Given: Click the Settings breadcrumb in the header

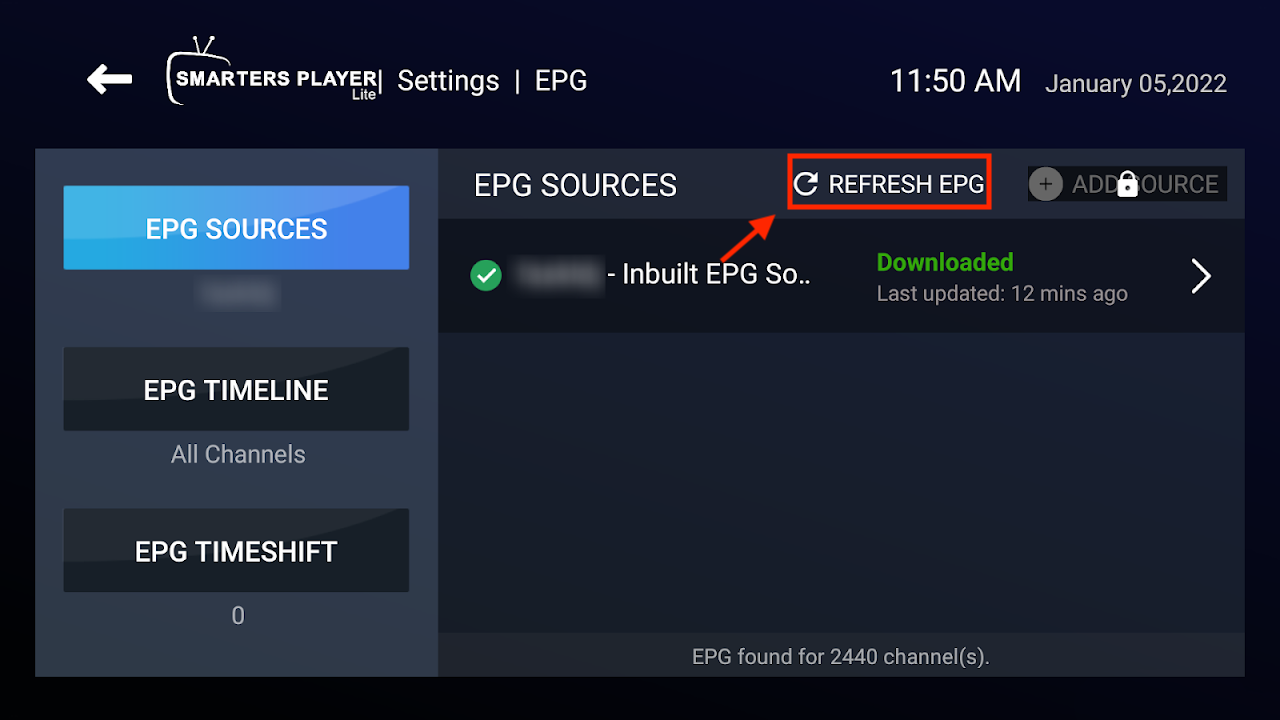Looking at the screenshot, I should pyautogui.click(x=448, y=81).
